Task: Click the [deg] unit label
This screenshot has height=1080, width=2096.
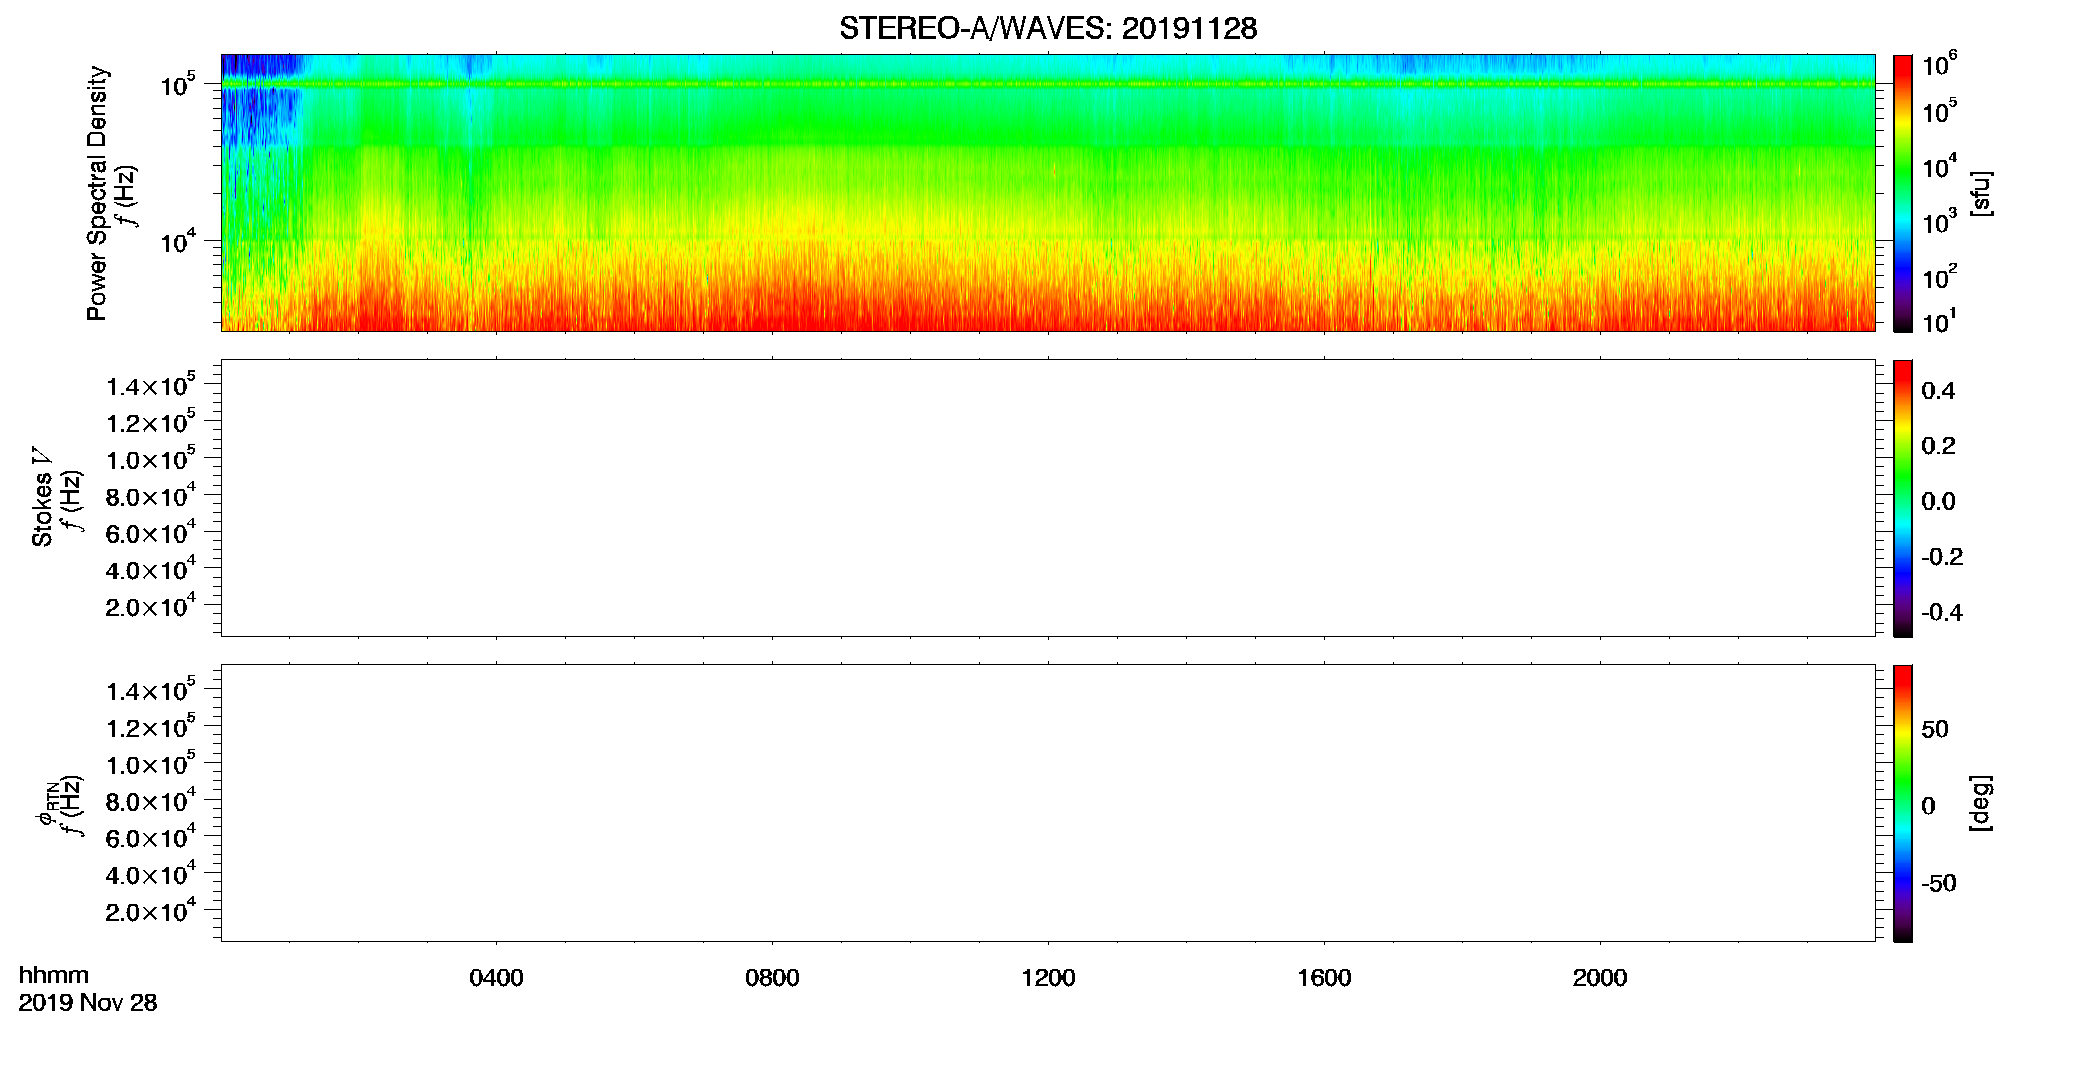Action: [x=1981, y=803]
